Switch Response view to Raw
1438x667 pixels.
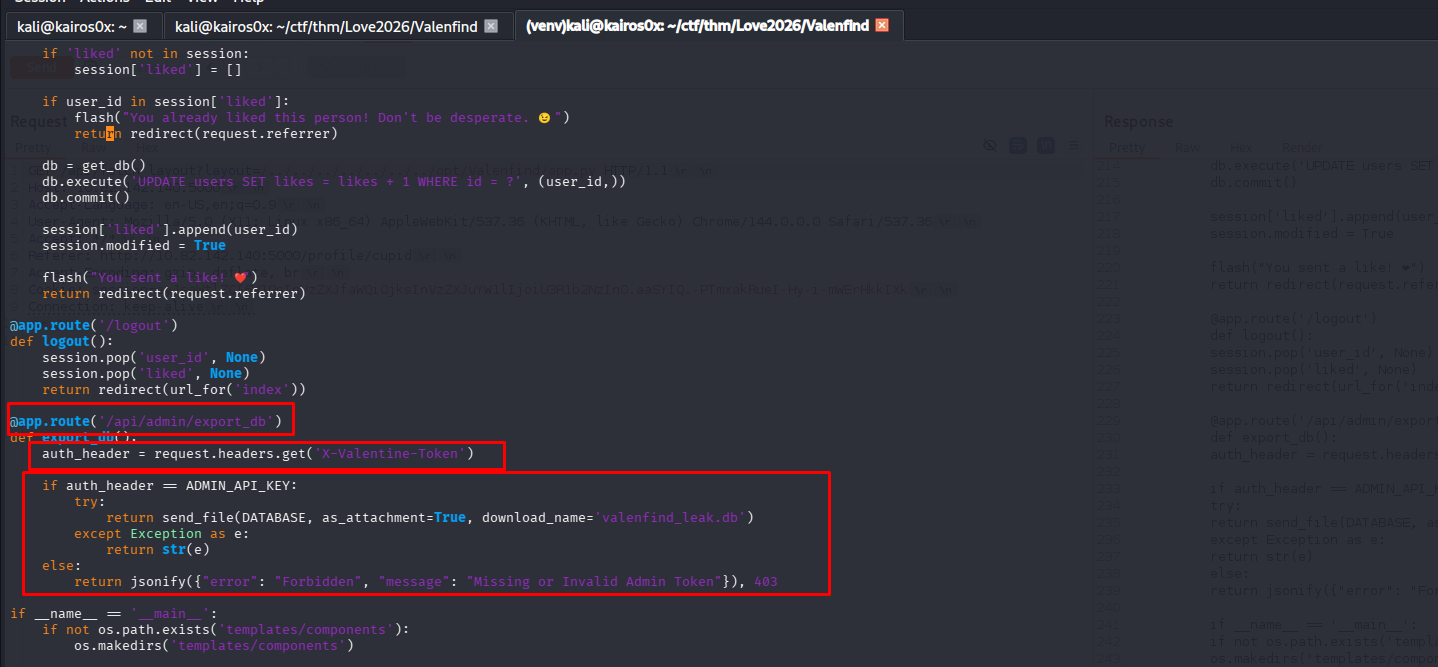click(x=1188, y=148)
